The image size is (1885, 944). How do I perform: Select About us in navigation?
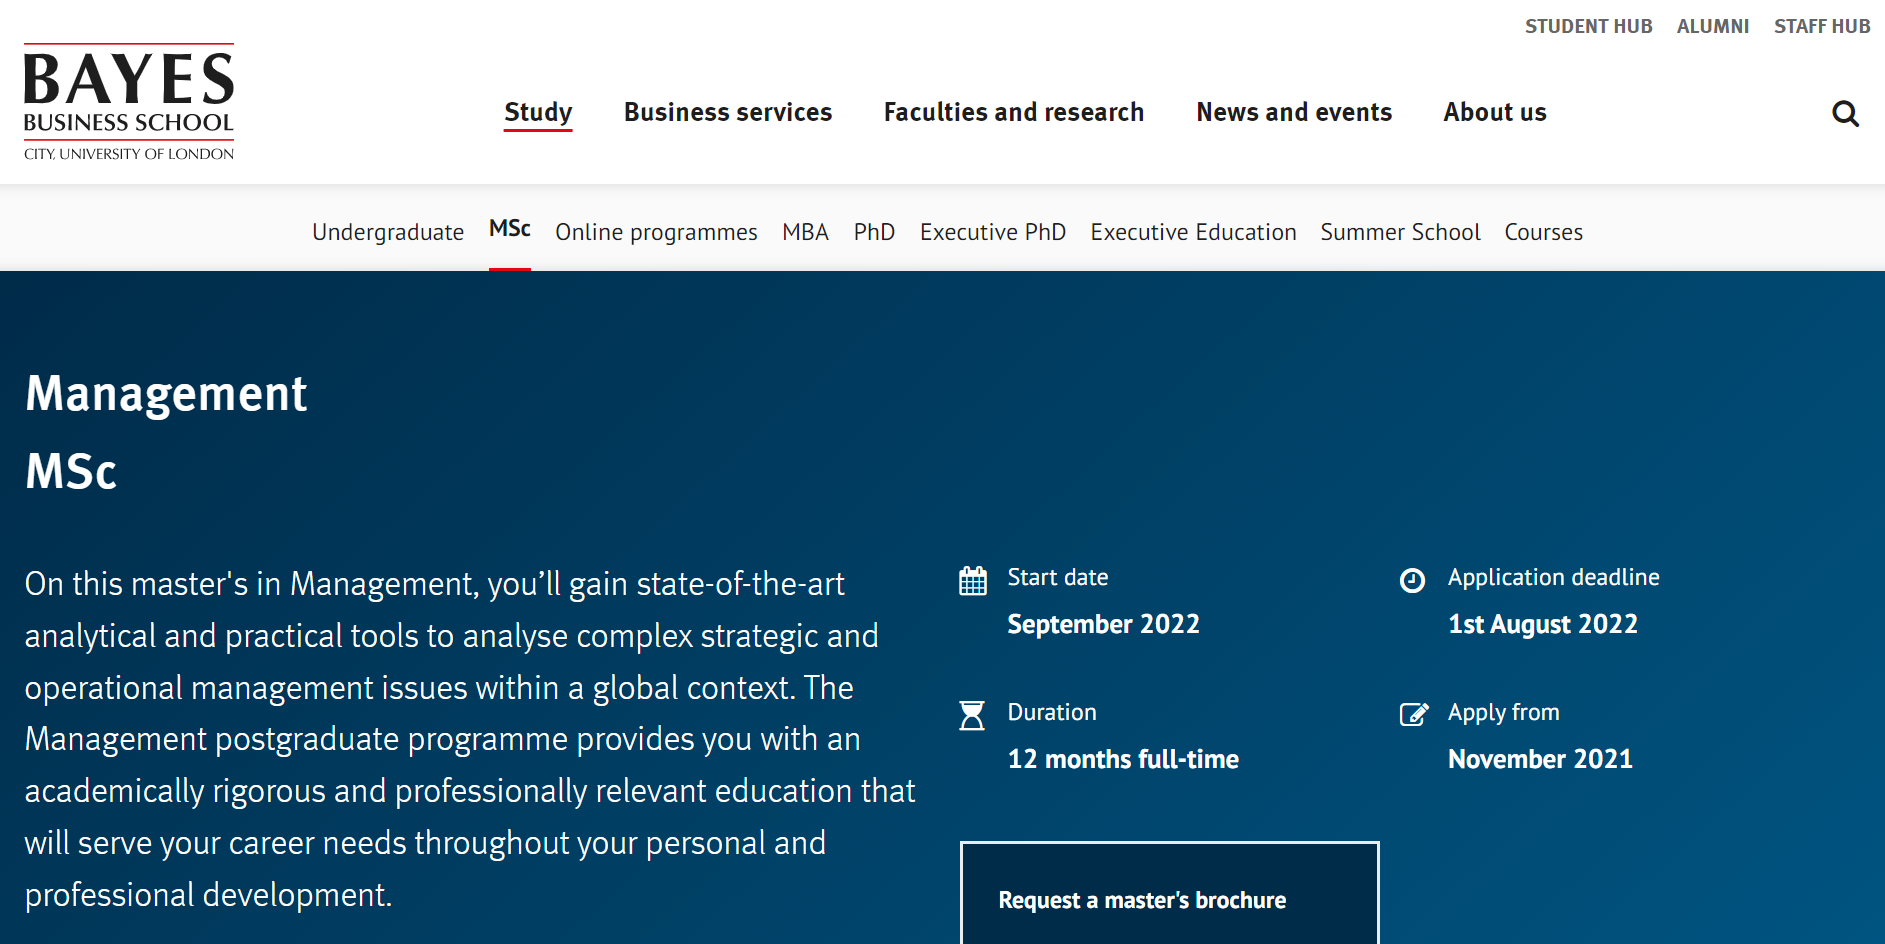pos(1494,112)
